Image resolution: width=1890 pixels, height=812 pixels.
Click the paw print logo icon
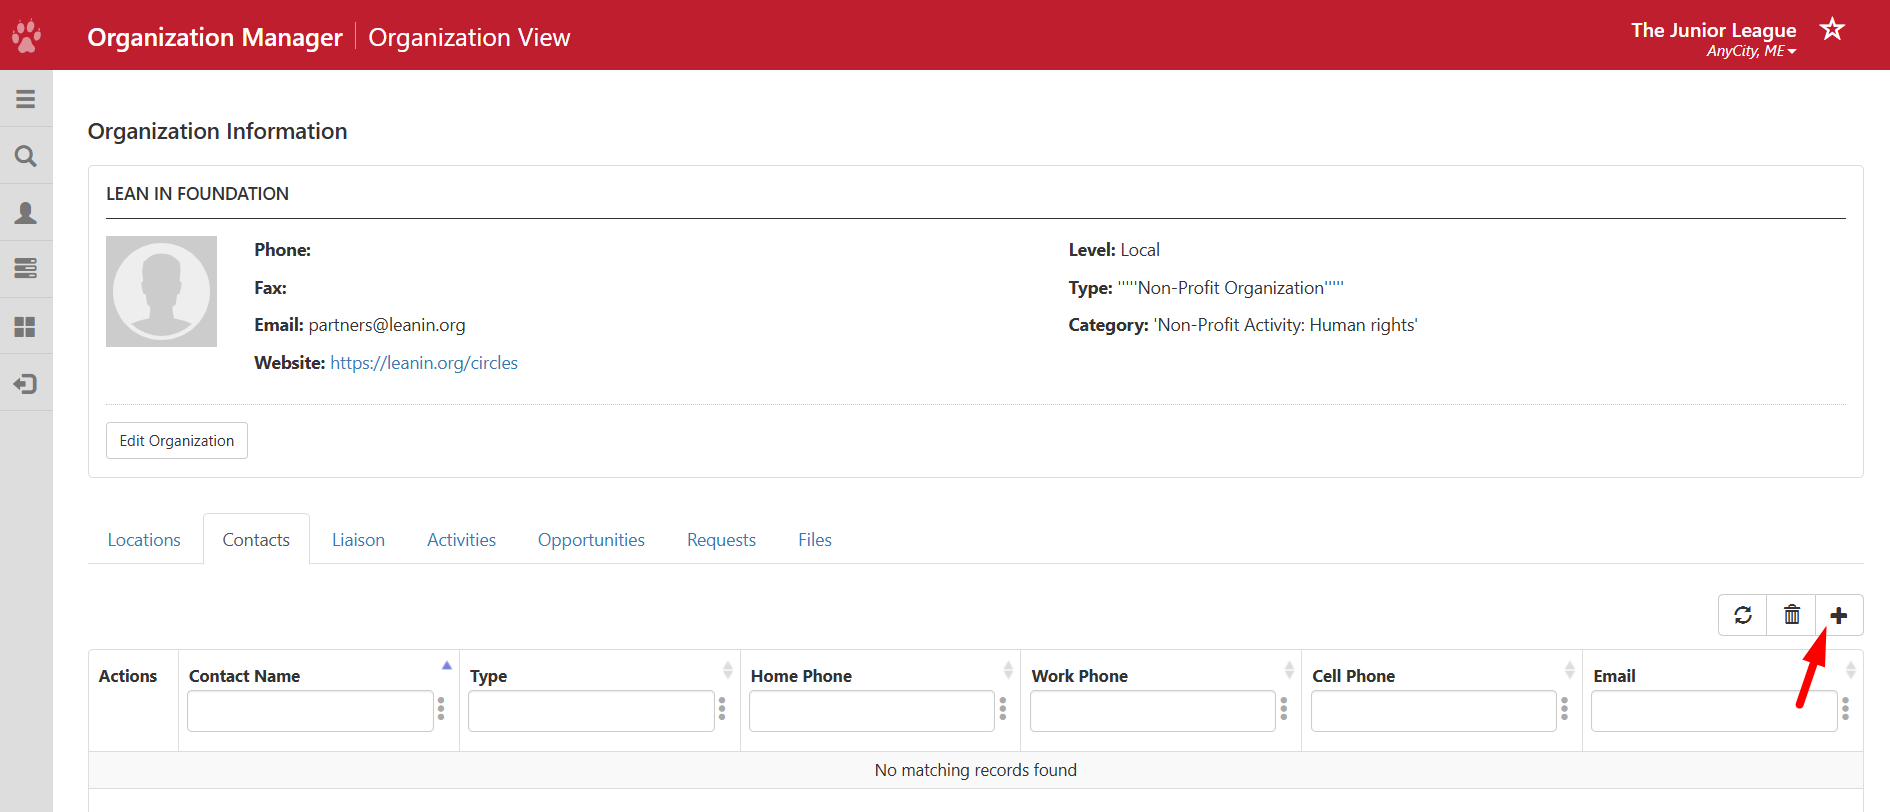26,36
